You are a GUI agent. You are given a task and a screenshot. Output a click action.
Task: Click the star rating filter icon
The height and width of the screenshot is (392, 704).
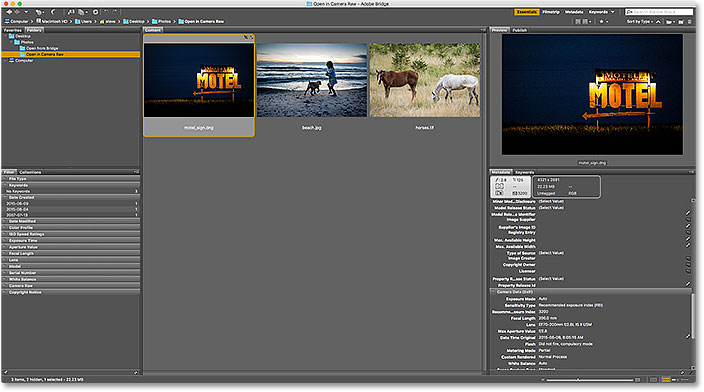click(x=602, y=22)
